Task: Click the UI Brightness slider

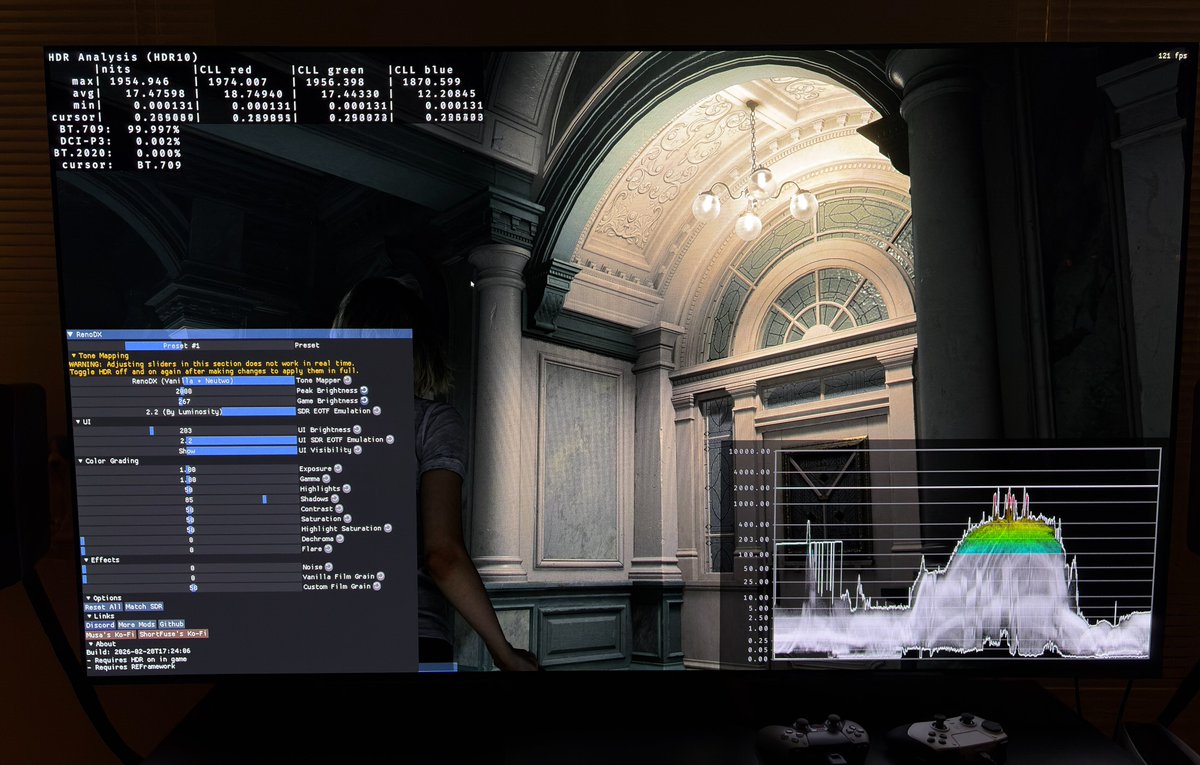Action: tap(186, 430)
